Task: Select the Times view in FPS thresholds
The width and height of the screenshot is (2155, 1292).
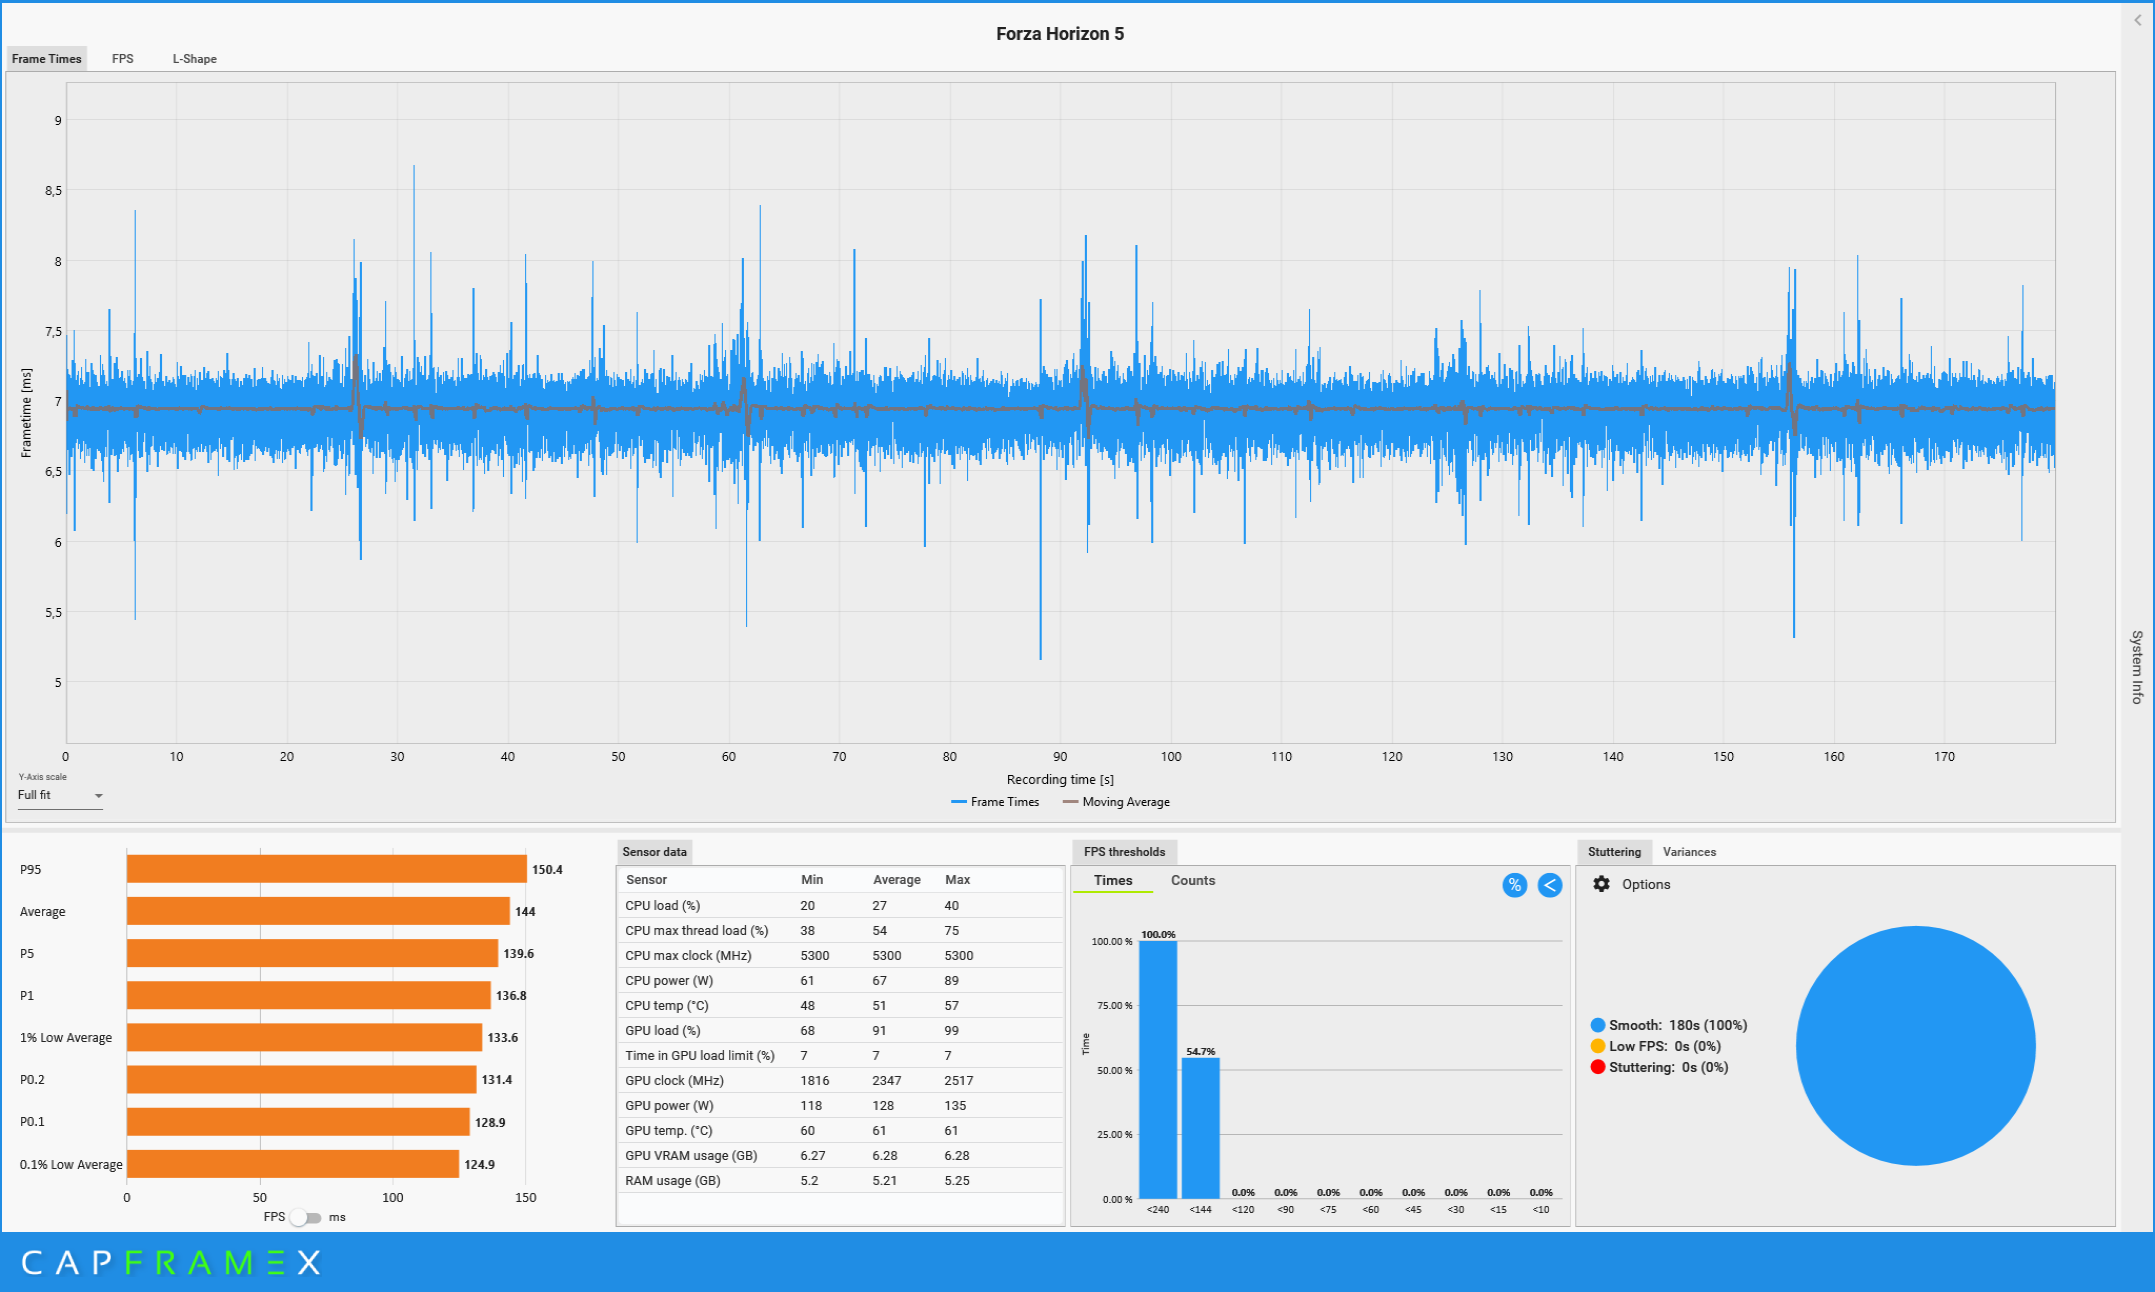Action: (x=1112, y=880)
